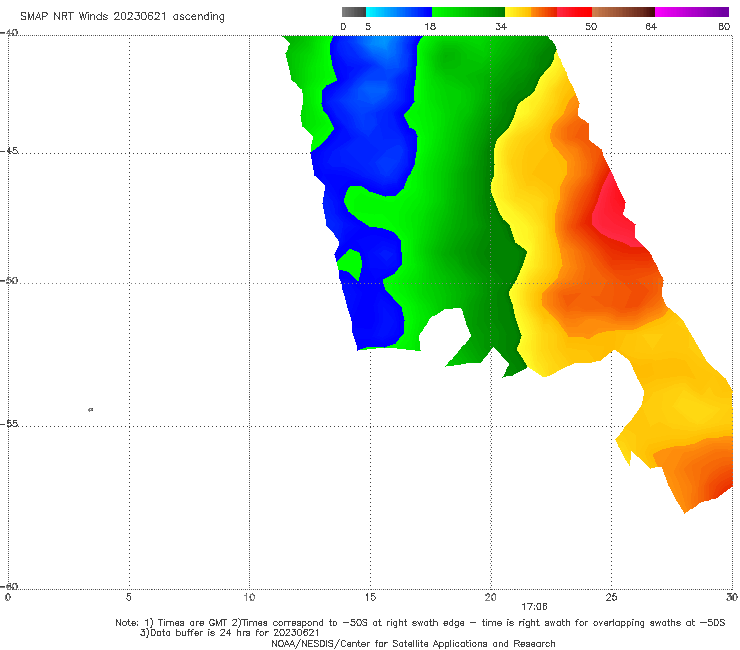The image size is (740, 650).
Task: Click the title 'SMAP NRT Winds 20230621 ascending'
Action: (122, 16)
